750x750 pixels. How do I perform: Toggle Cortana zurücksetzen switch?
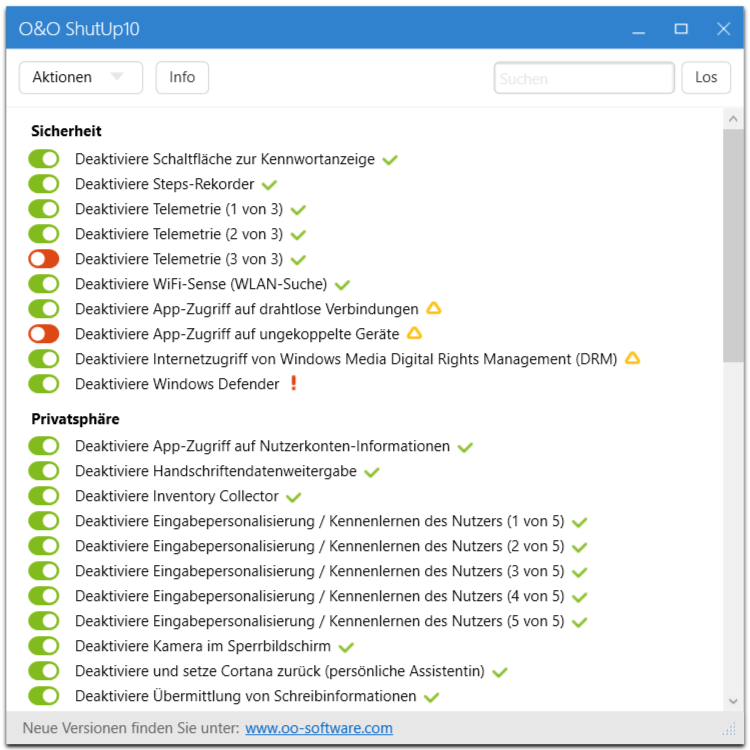tap(44, 671)
